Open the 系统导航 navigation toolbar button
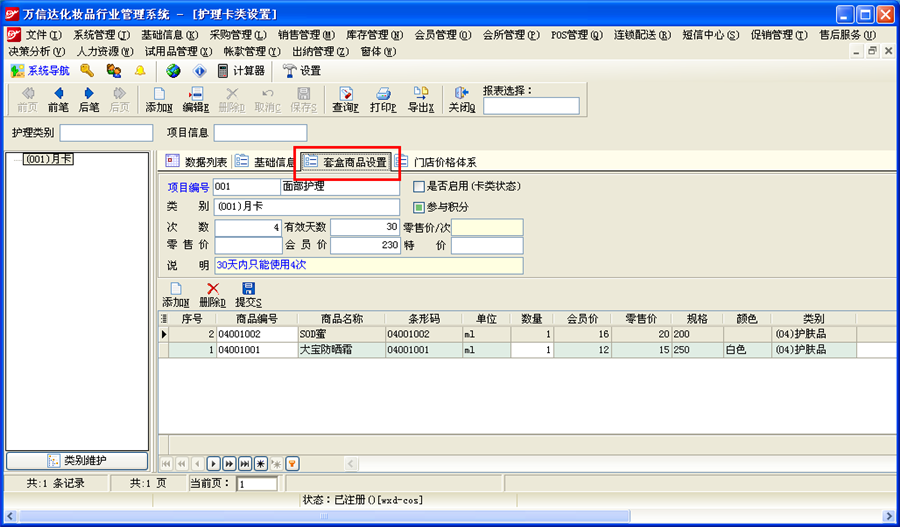The width and height of the screenshot is (900, 527). pos(40,71)
